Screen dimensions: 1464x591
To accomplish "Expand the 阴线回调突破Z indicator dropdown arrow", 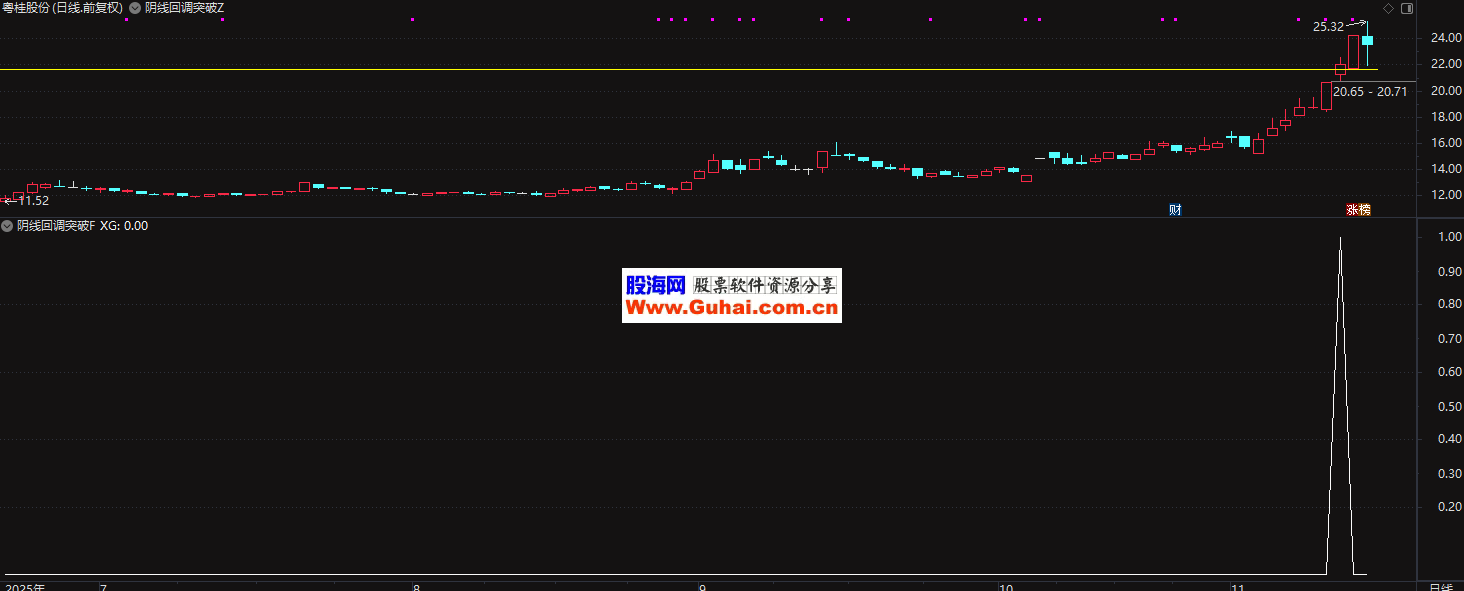I will [135, 8].
